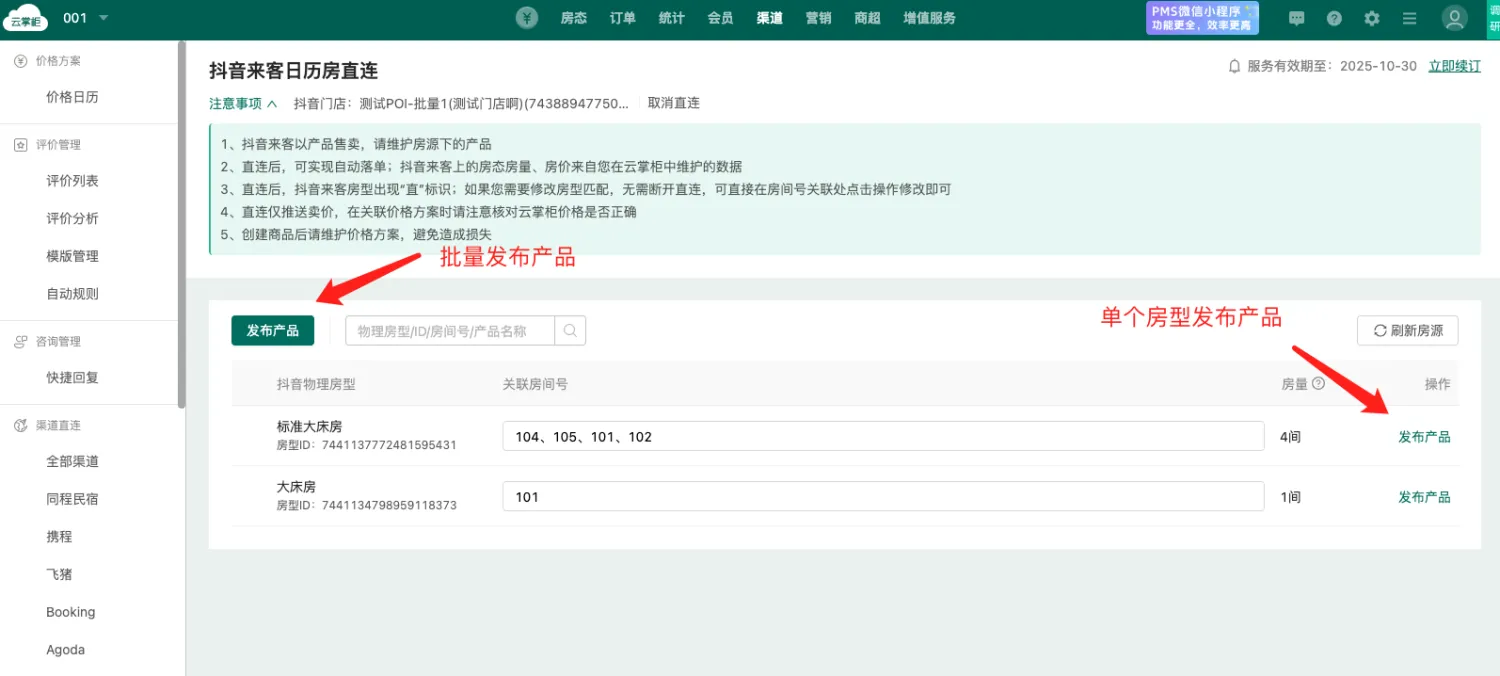Viewport: 1500px width, 676px height.
Task: Click 房型ID 7441137772481595431
Action: (x=367, y=445)
